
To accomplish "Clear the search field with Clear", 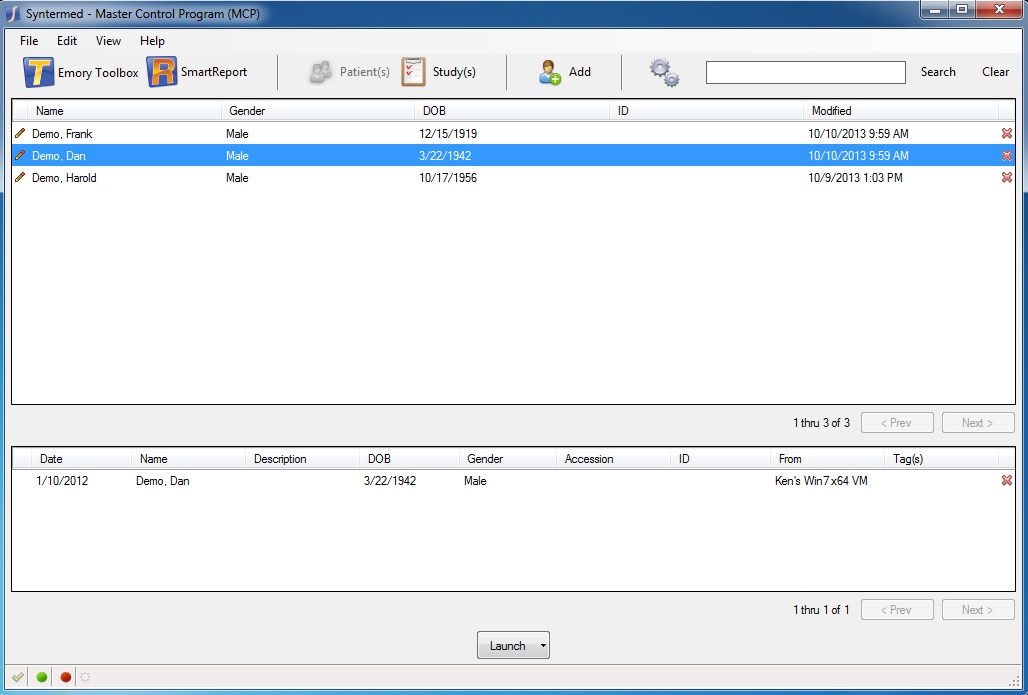I will tap(995, 72).
